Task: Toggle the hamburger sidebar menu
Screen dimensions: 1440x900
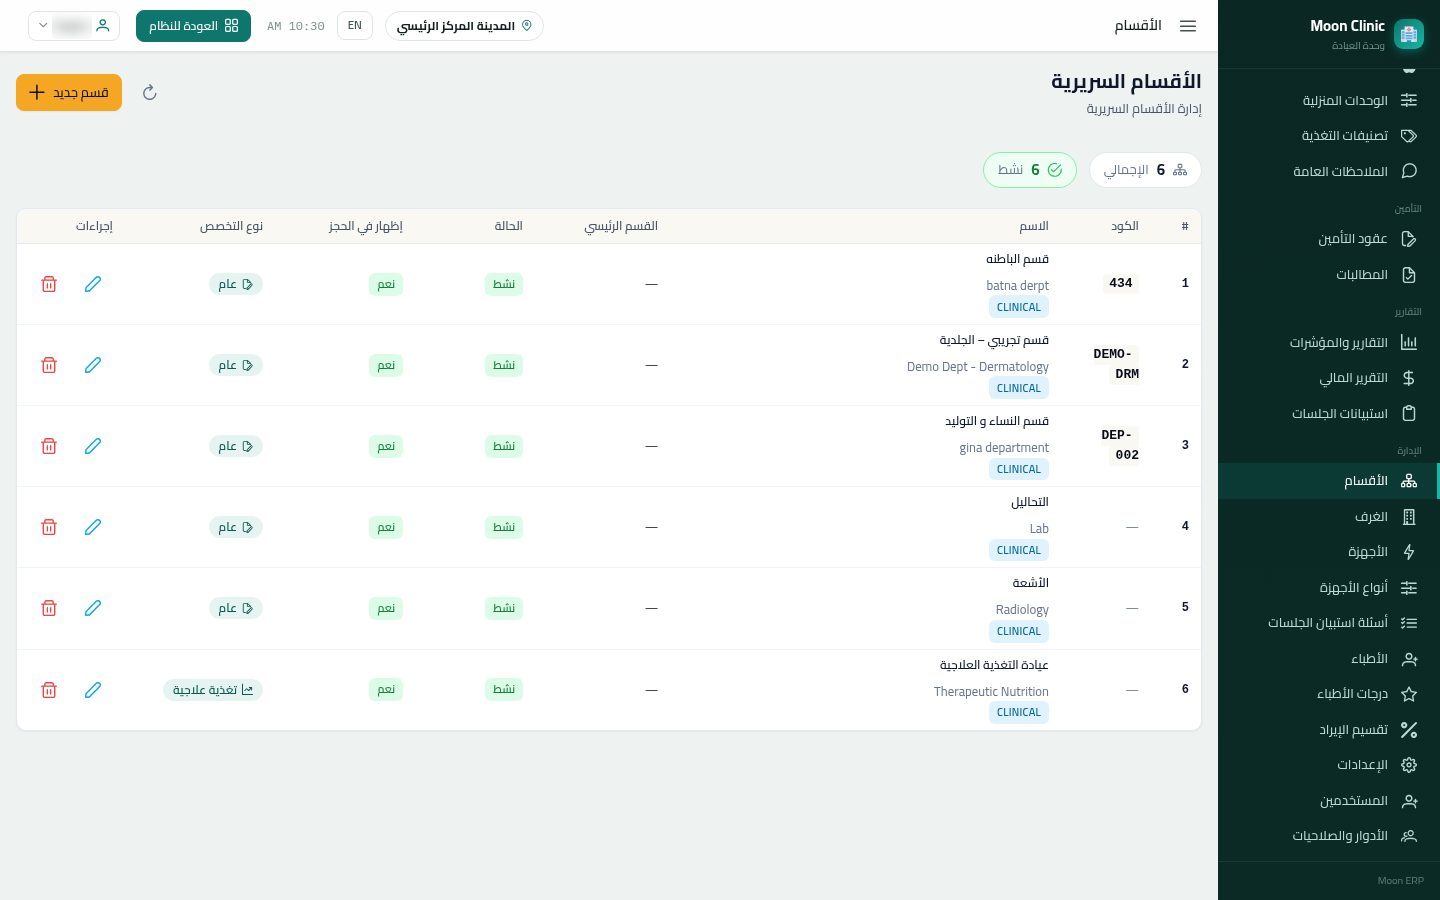Action: 1188,26
